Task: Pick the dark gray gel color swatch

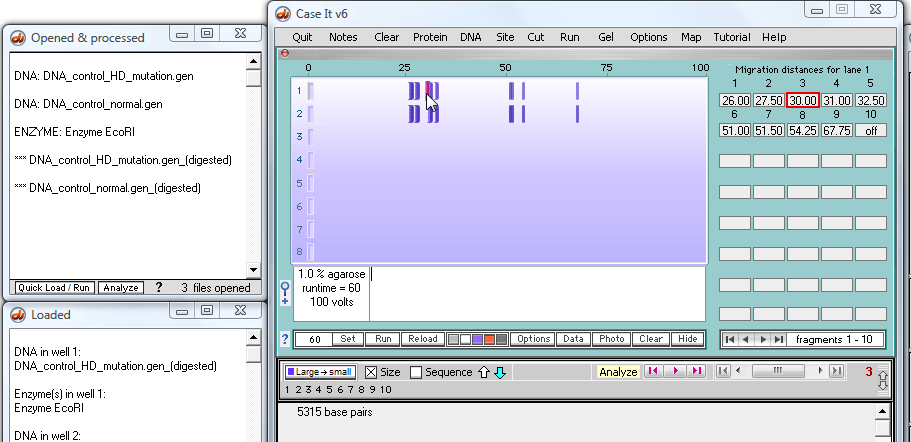Action: click(x=502, y=339)
